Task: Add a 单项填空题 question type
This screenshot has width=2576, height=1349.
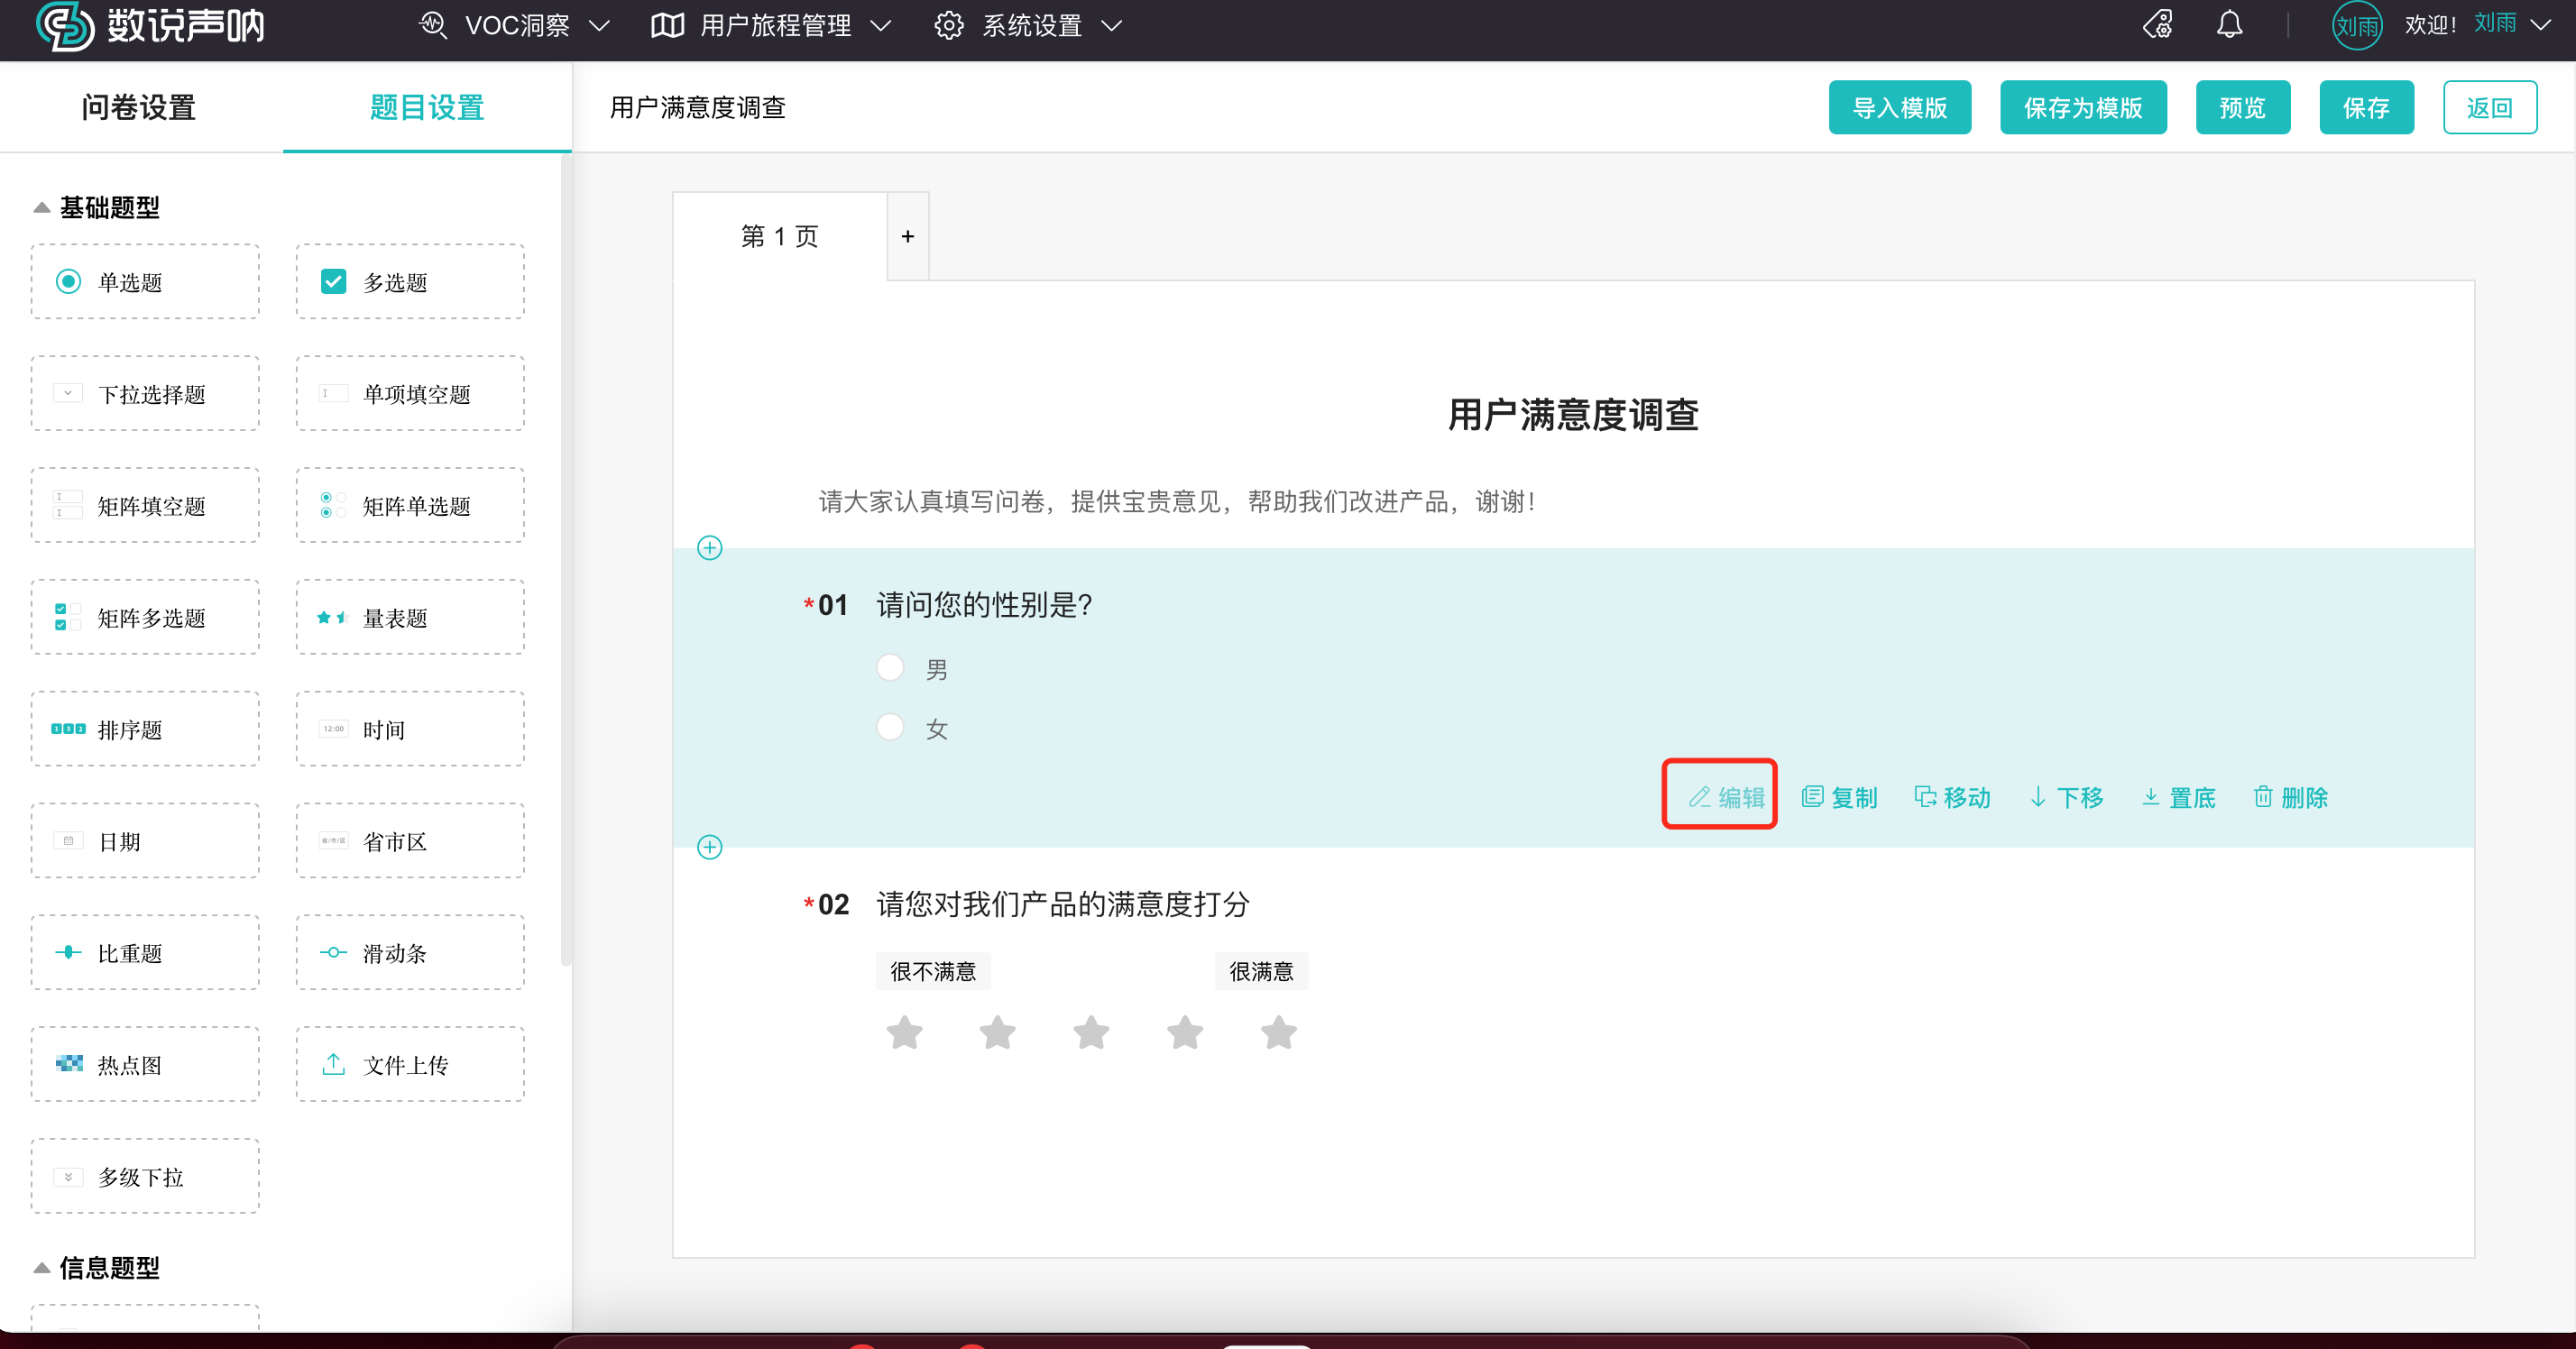Action: click(410, 394)
